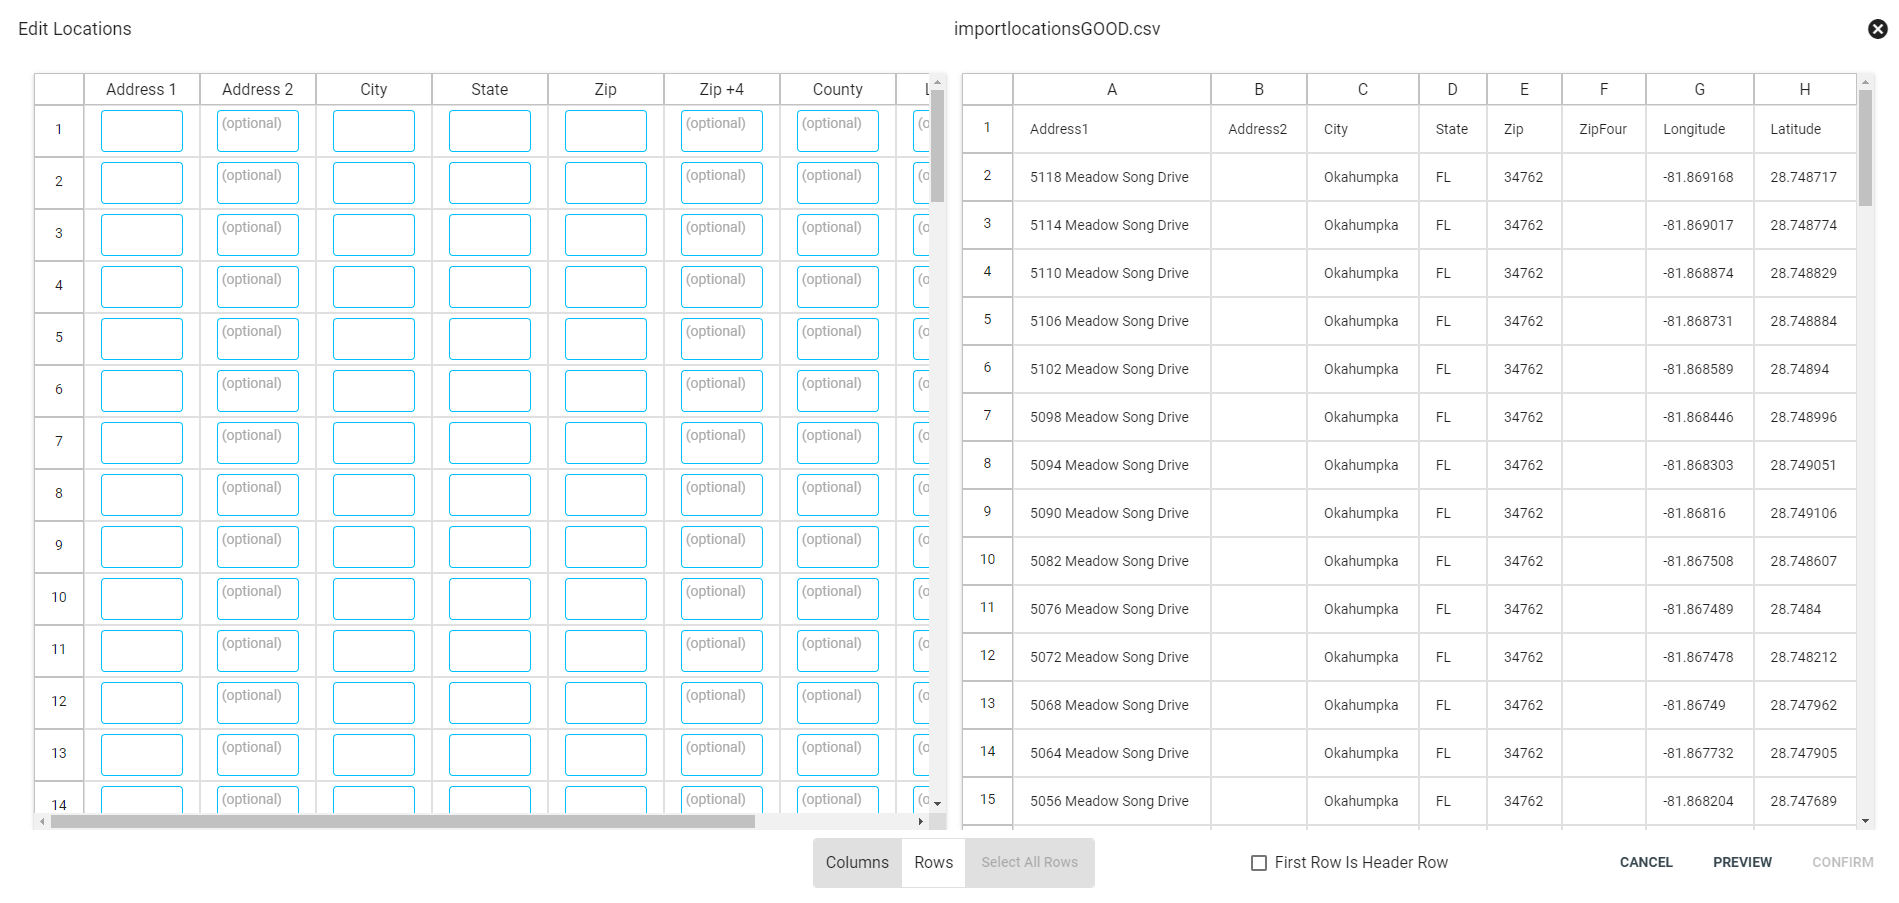Screen dimensions: 1899x903
Task: Click CSV row number 13
Action: coord(987,703)
